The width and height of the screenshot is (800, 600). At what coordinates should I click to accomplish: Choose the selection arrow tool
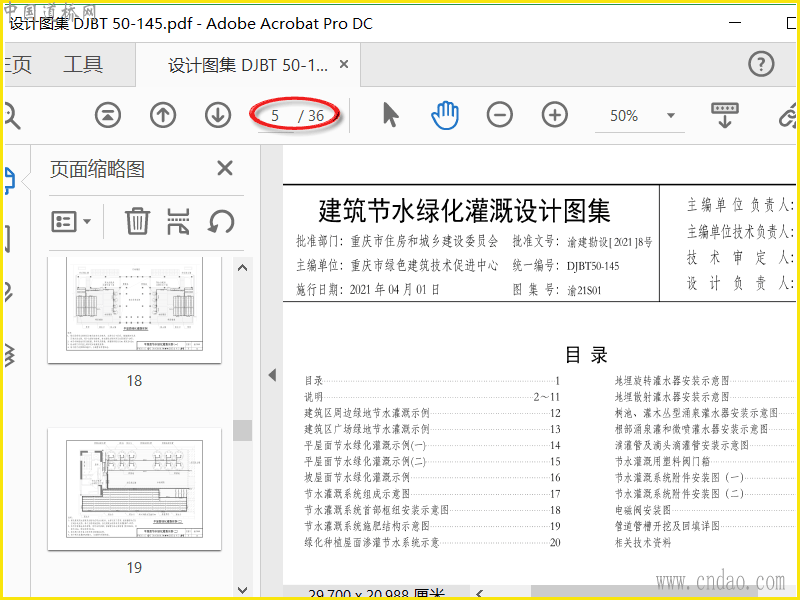[390, 114]
